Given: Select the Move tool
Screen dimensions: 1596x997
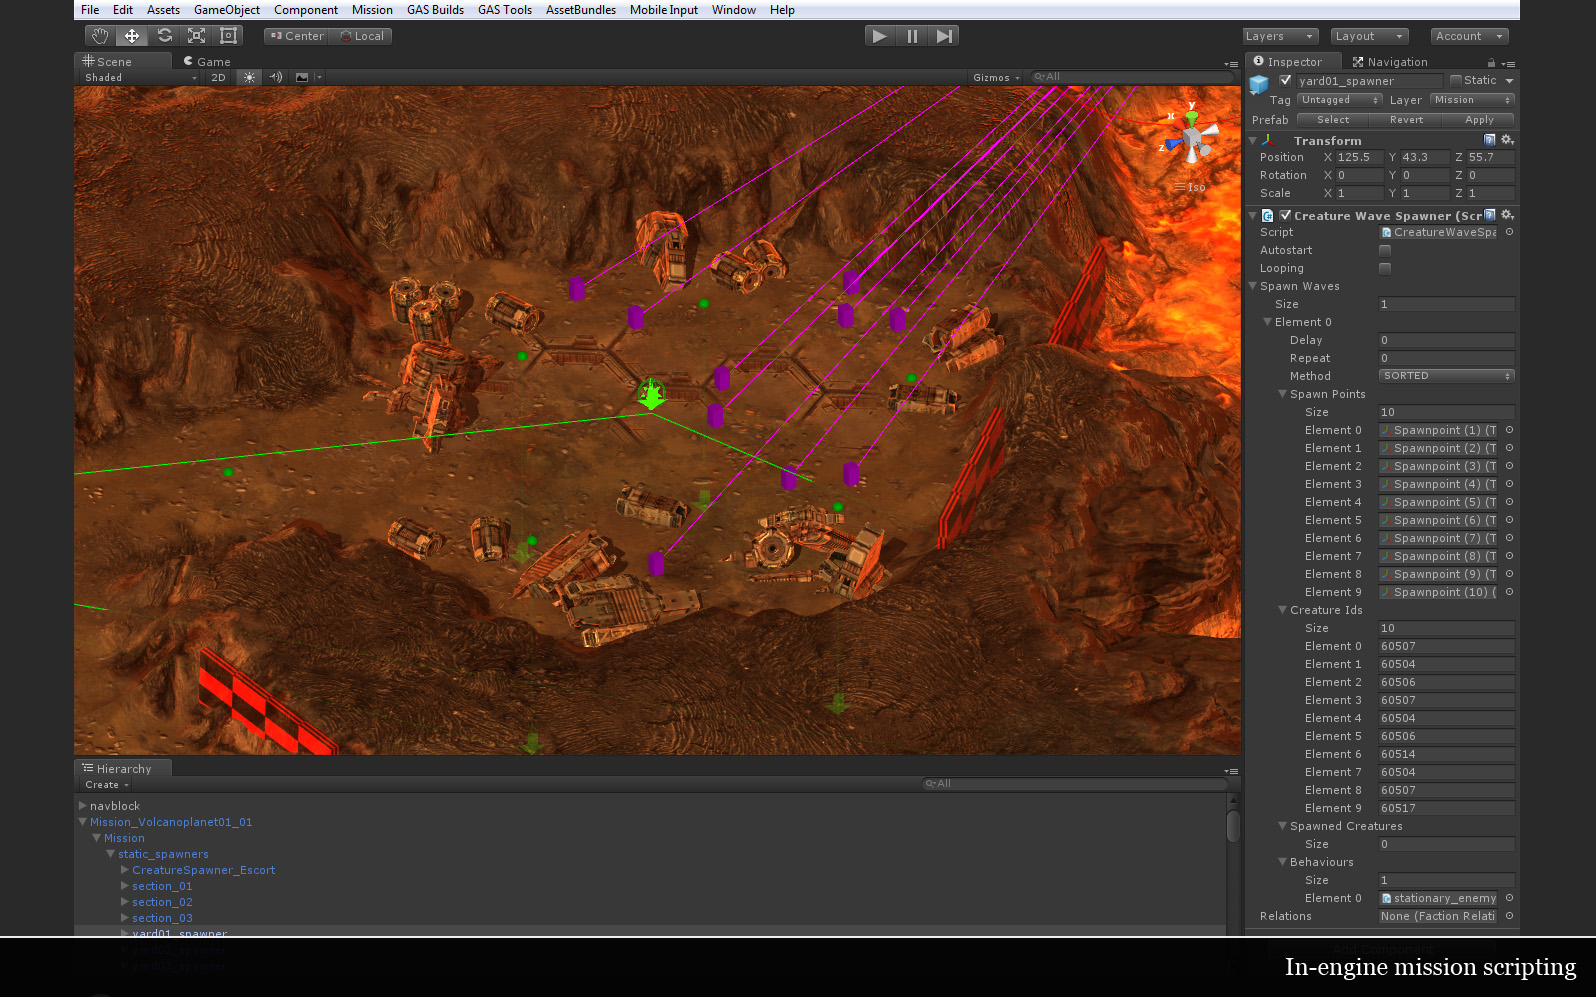Looking at the screenshot, I should 132,36.
